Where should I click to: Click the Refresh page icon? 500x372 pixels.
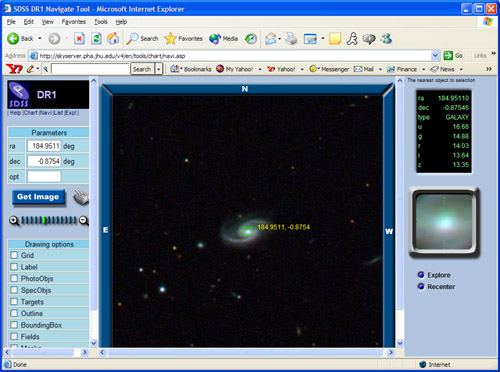tap(96, 39)
